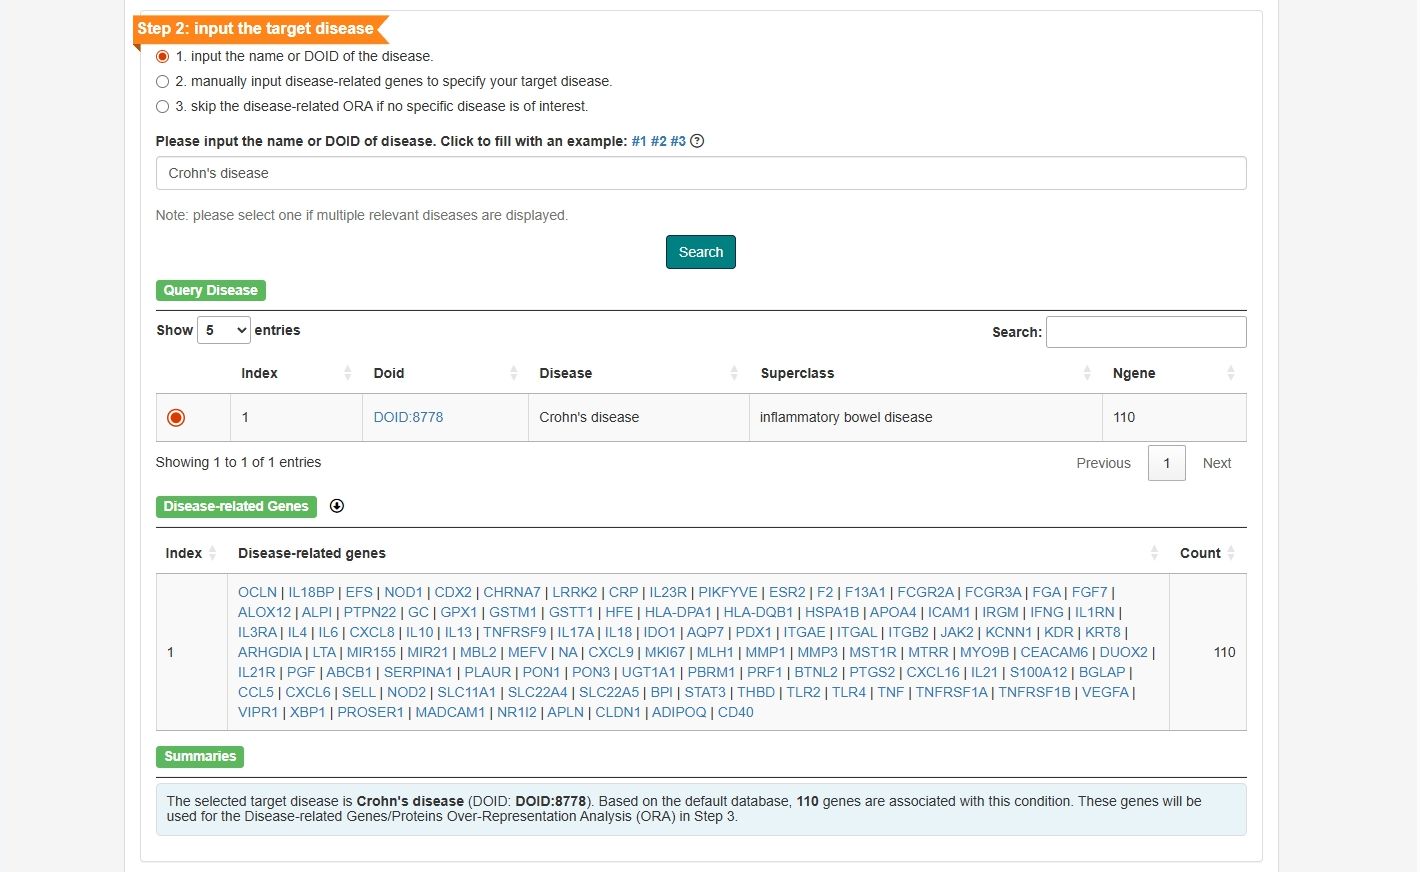Screen dimensions: 1420x872
Task: Select option 1 input name or DOID
Action: 162,57
